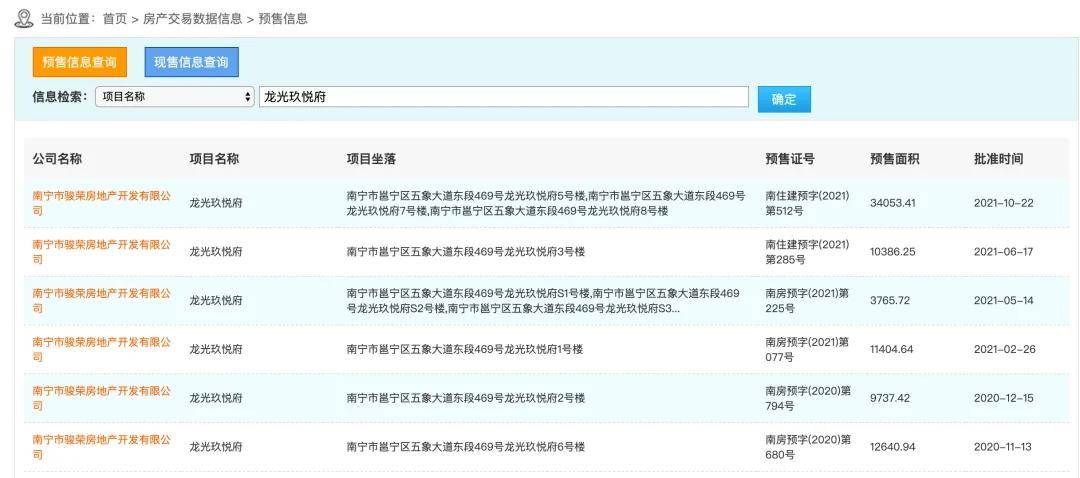Select project name in the 10386.25 row
The width and height of the screenshot is (1080, 478).
(x=216, y=252)
